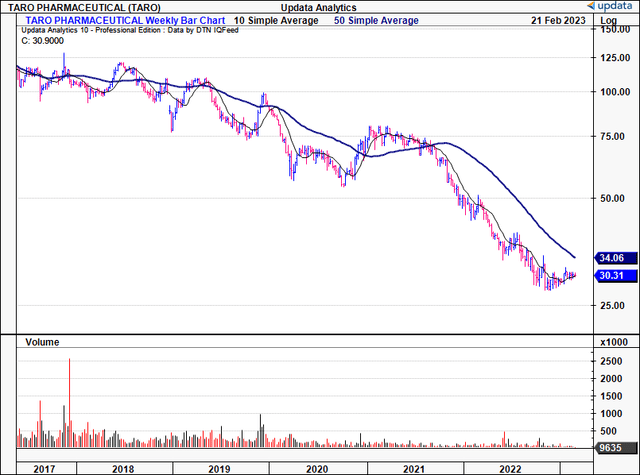Image resolution: width=640 pixels, height=475 pixels.
Task: Click the 125.00 price axis label
Action: click(615, 58)
